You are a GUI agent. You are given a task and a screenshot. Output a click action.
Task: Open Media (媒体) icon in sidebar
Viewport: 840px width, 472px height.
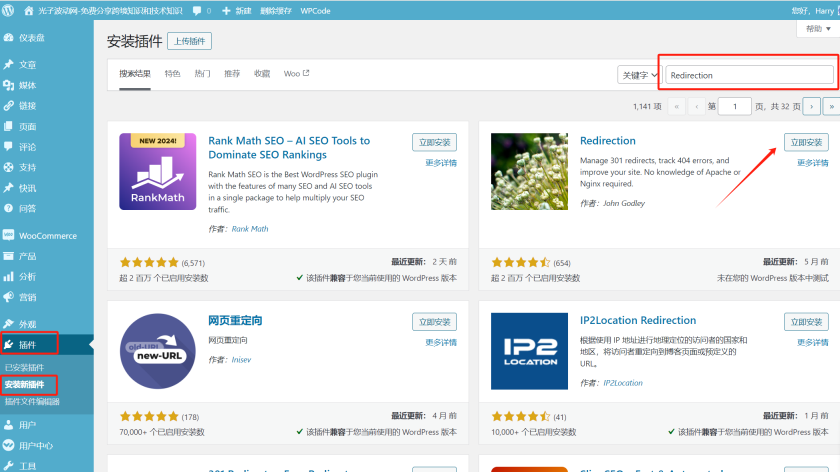tap(8, 85)
